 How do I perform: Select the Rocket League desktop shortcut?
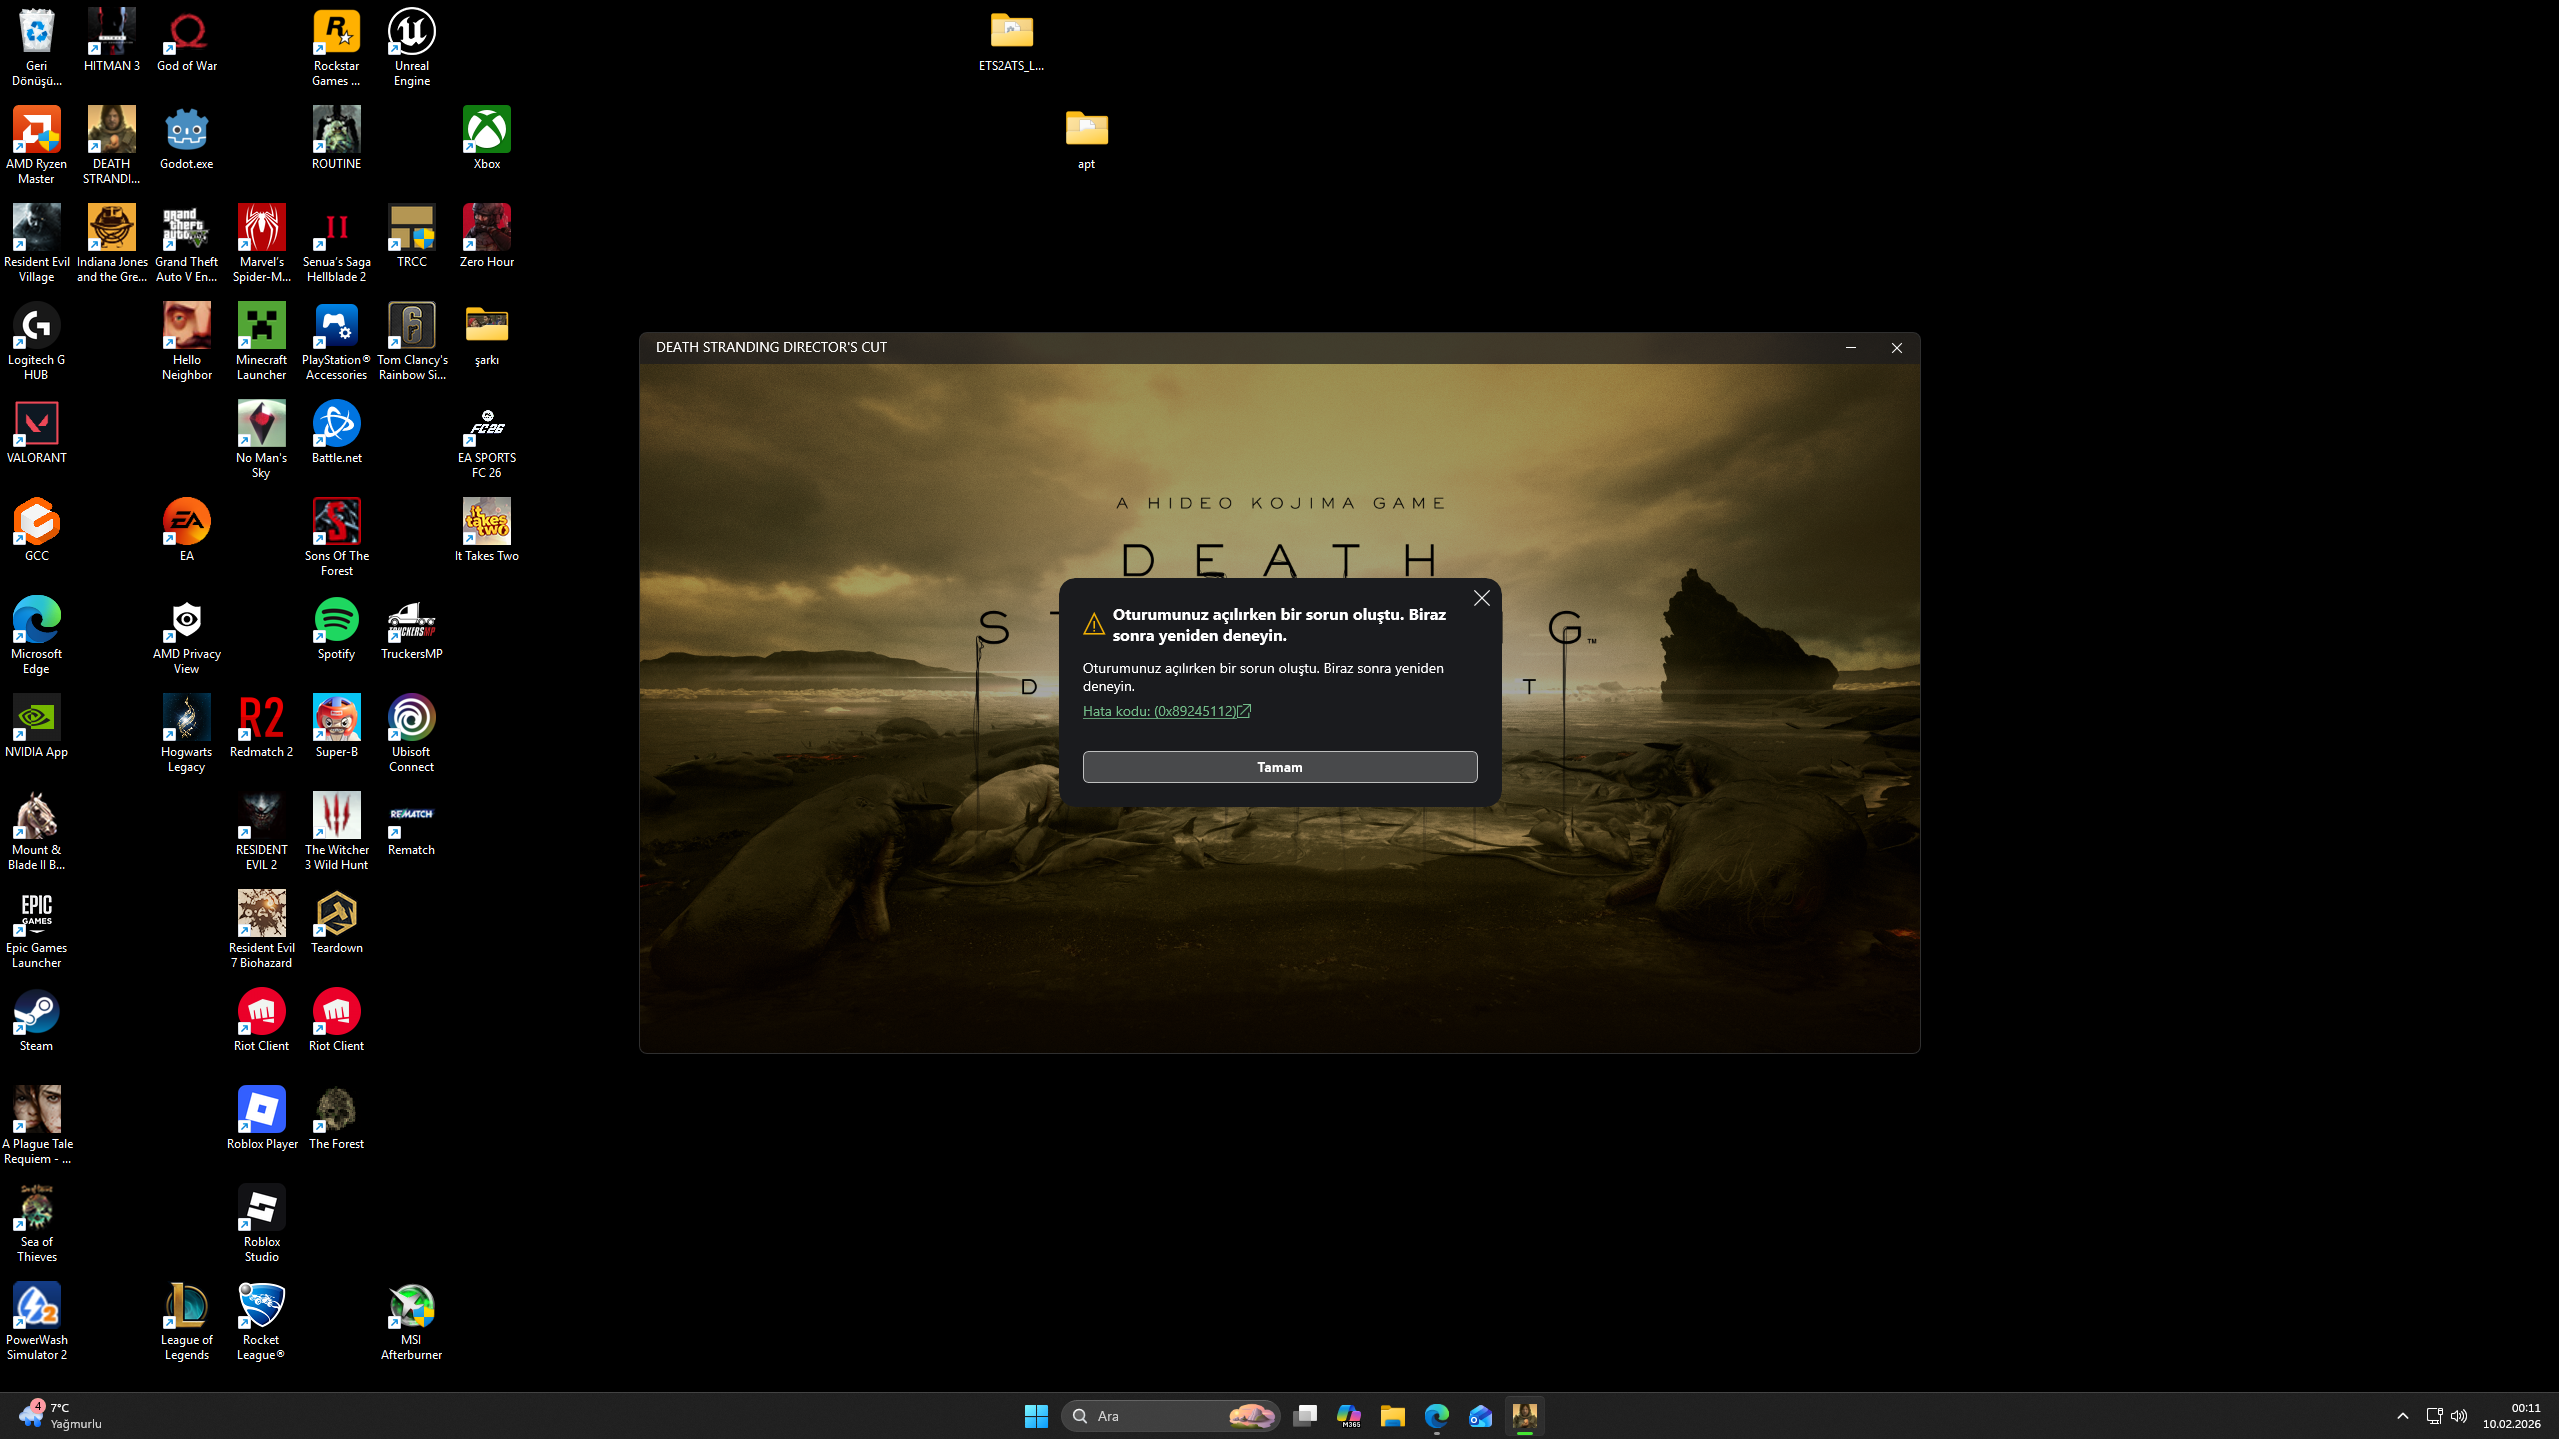coord(262,1322)
